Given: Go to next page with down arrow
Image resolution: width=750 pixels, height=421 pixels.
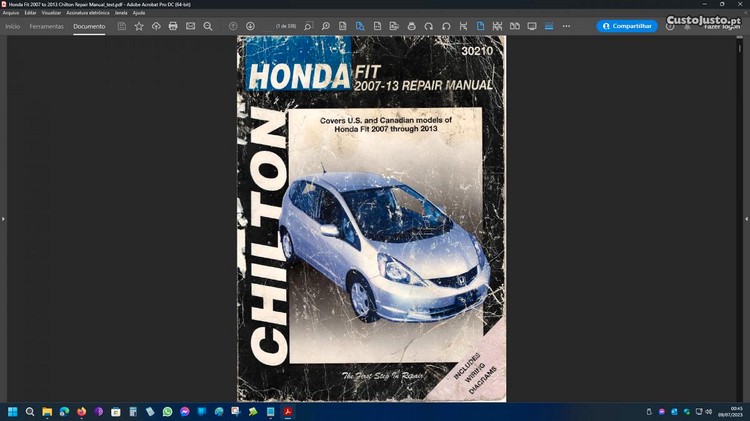Looking at the screenshot, I should [x=250, y=26].
